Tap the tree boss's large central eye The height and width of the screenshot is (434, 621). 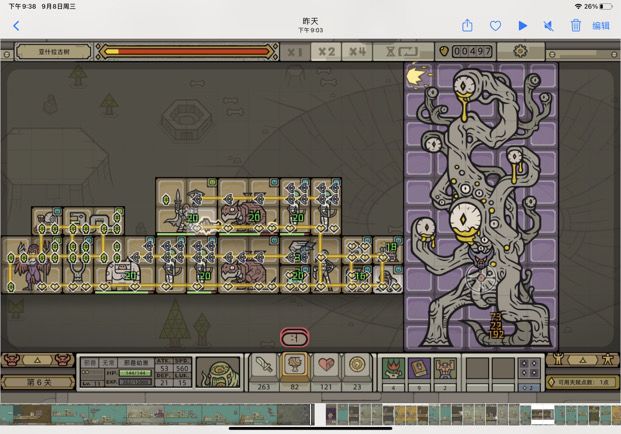464,219
